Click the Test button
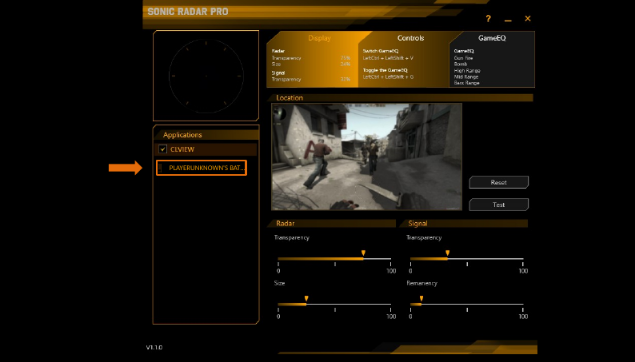This screenshot has height=362, width=635. 499,204
